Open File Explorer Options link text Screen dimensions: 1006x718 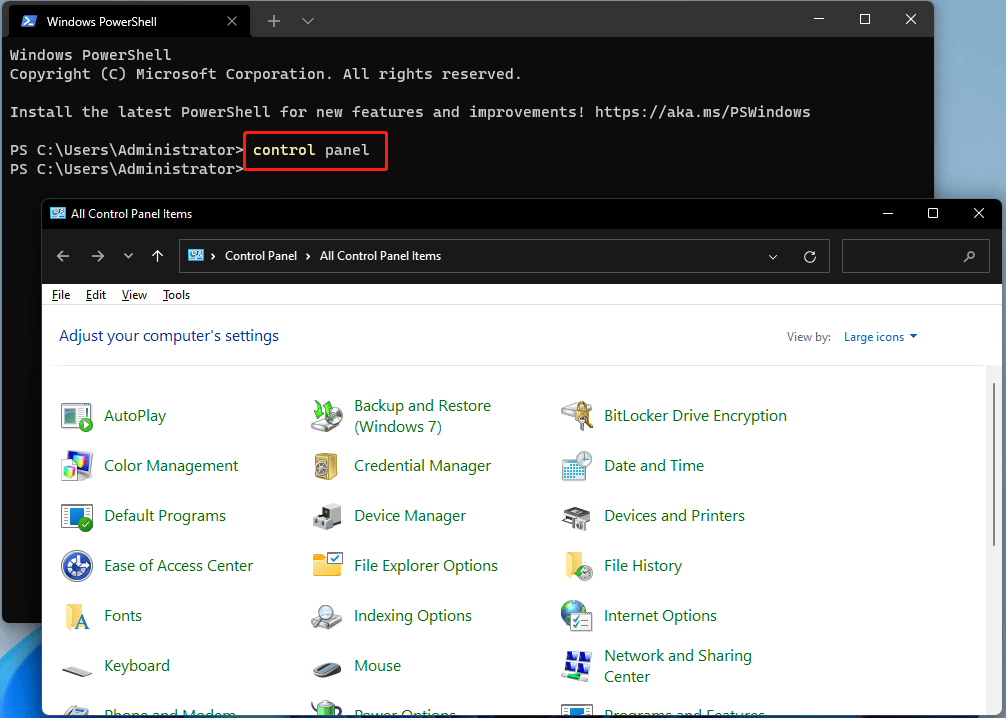[x=426, y=566]
